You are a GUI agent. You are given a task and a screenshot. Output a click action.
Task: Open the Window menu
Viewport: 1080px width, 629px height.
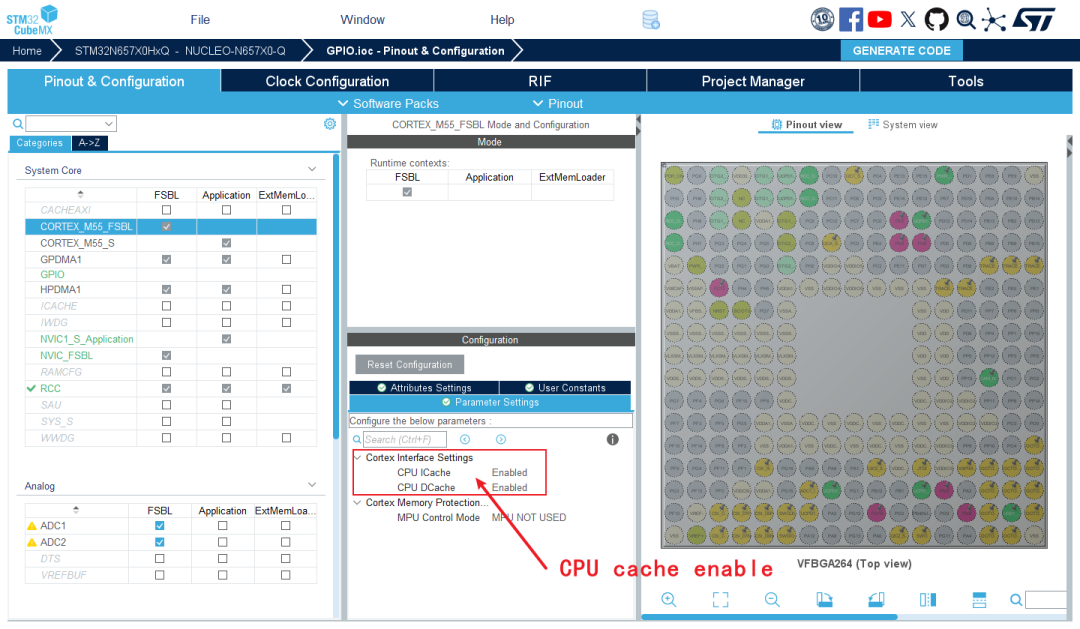(362, 19)
